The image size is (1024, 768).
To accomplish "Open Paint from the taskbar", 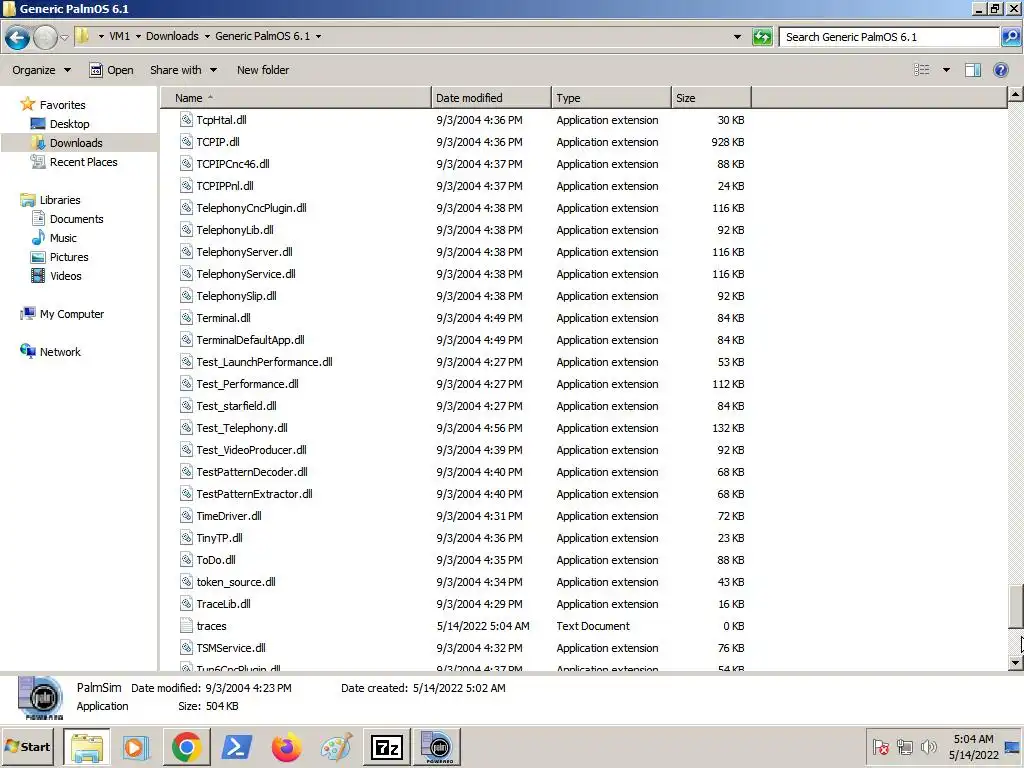I will [336, 747].
